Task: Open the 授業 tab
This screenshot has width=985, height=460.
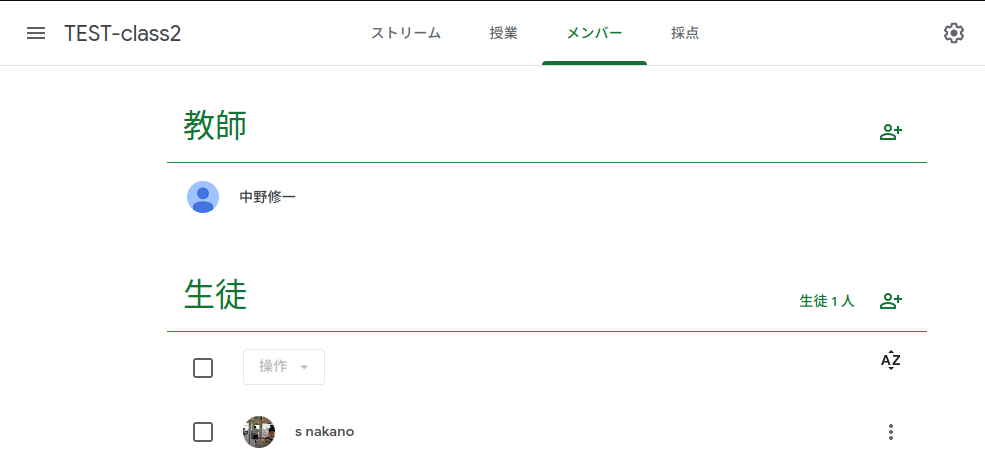Action: [504, 33]
